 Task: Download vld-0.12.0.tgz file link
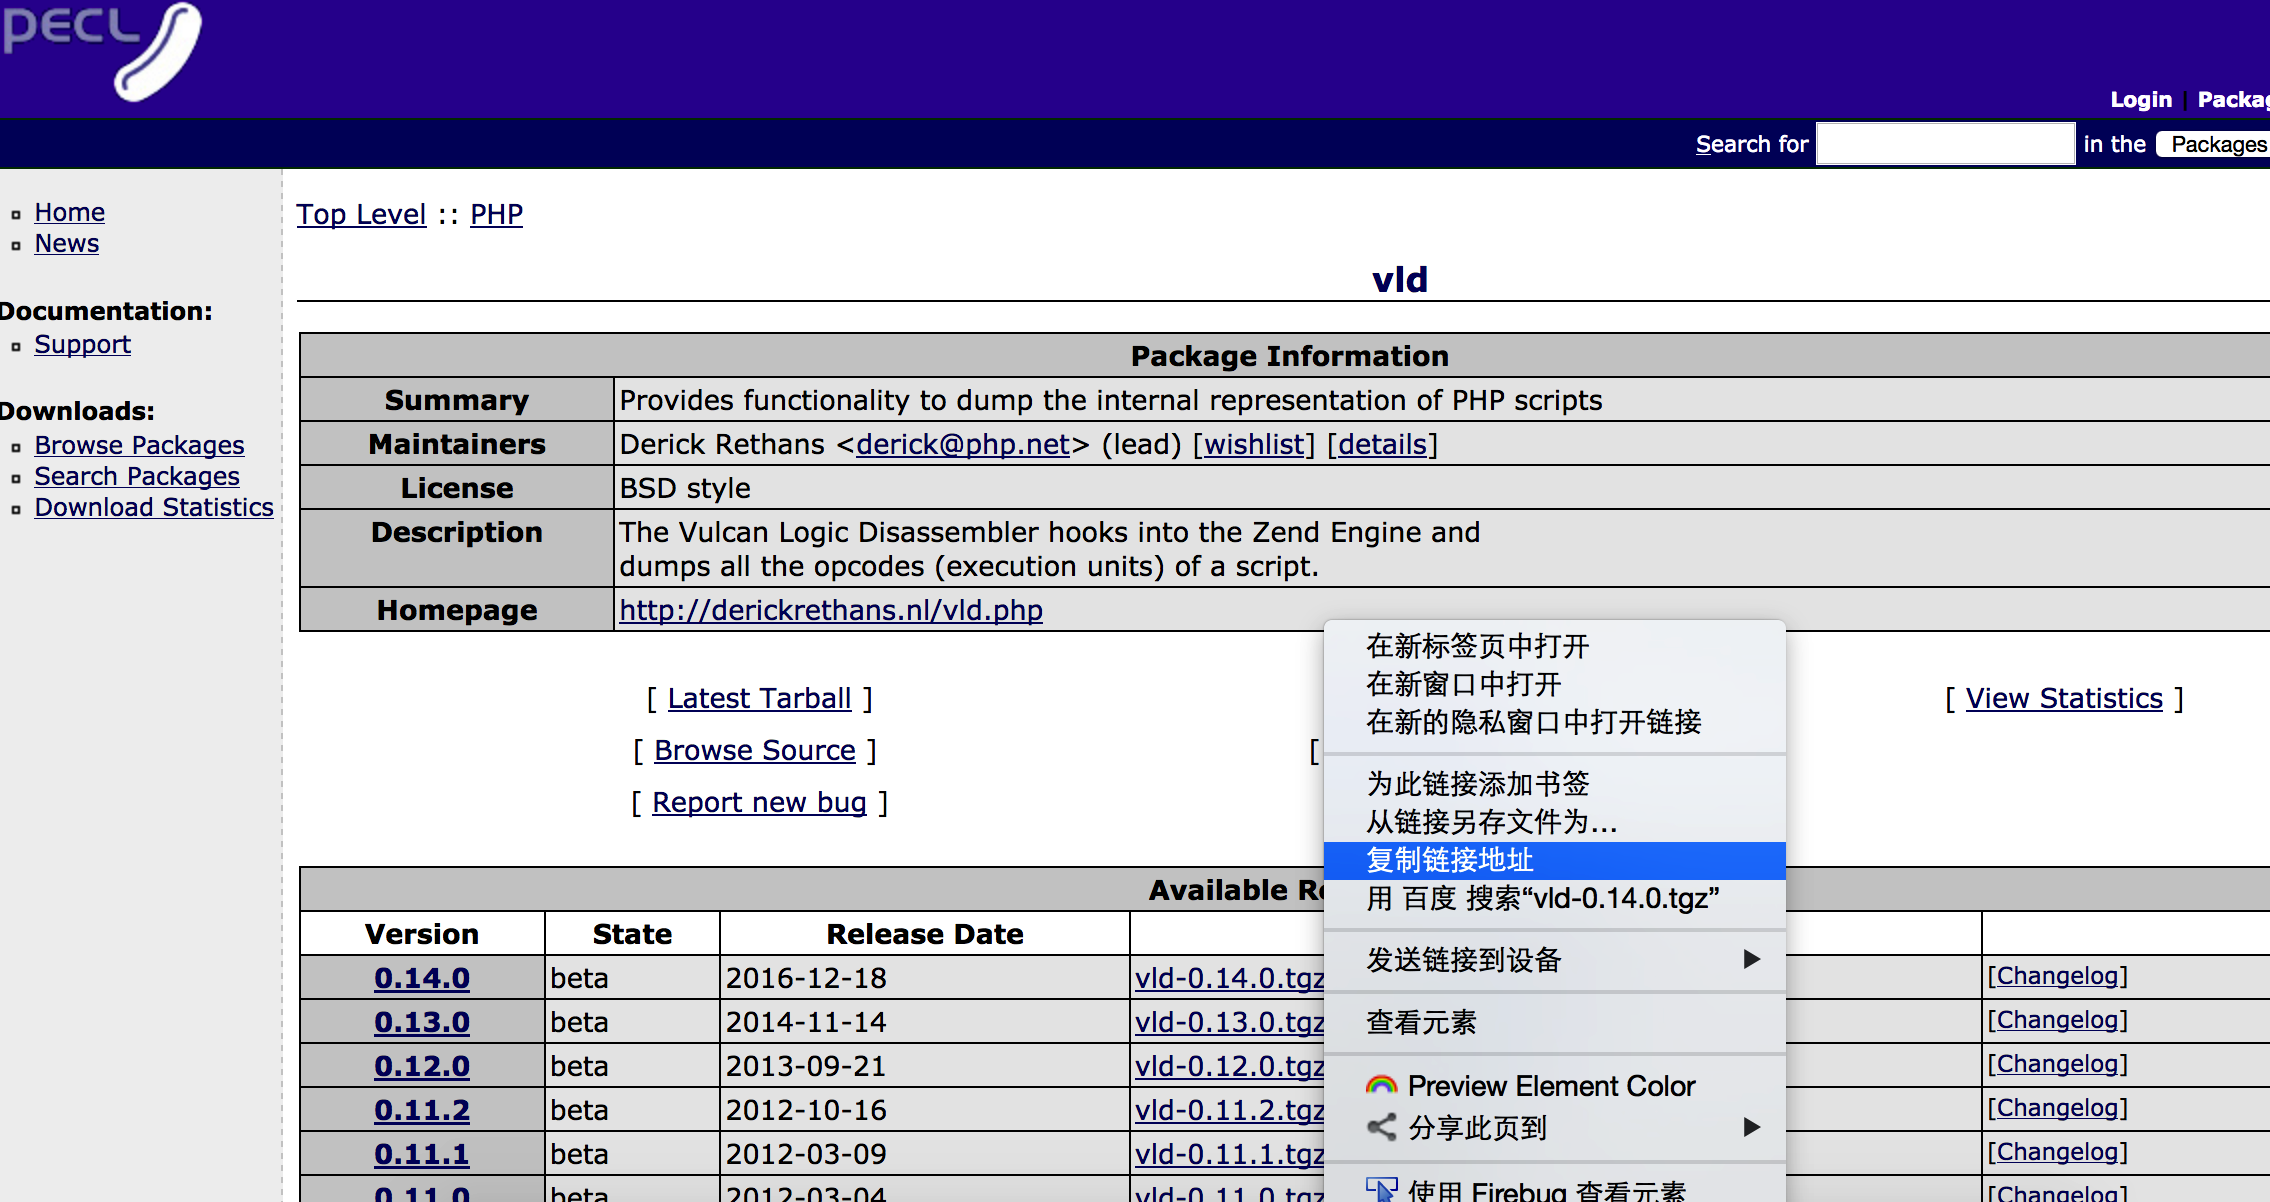[x=1229, y=1066]
